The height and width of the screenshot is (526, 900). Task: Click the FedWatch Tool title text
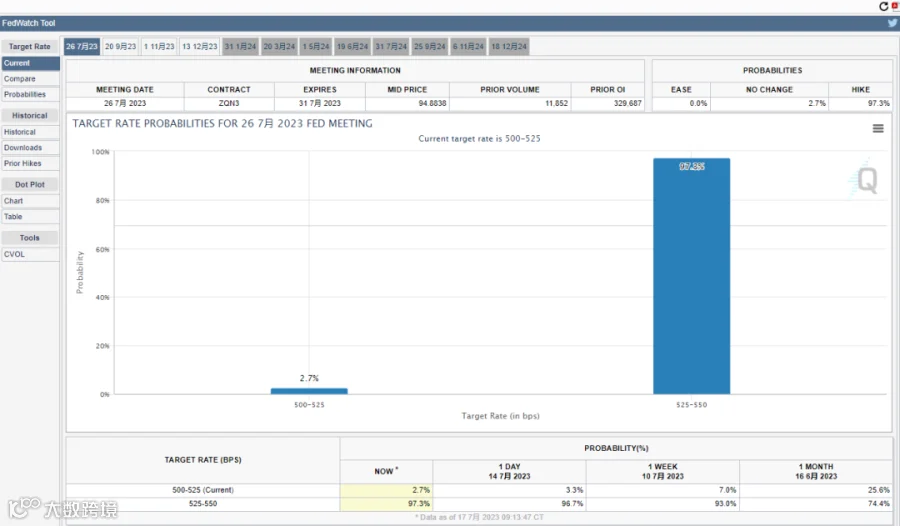29,23
